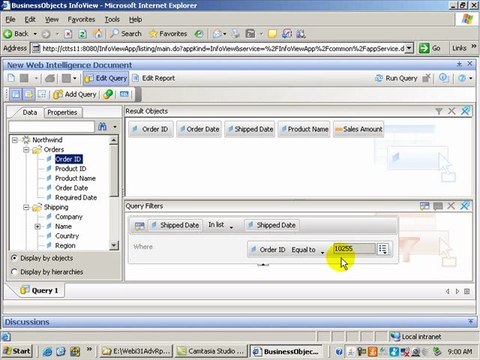Switch to Camtasia Studio taskbar item
480x360 pixels.
[211, 351]
